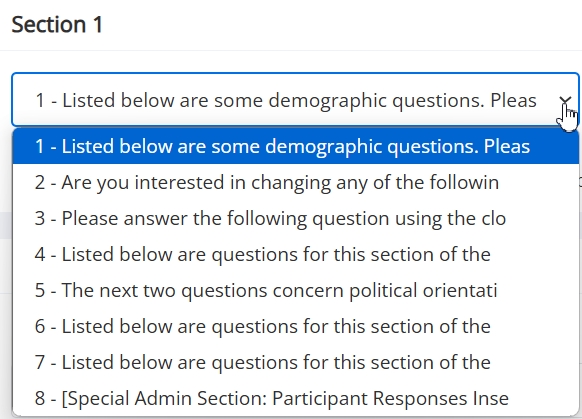Choose the sixth section in the list
The height and width of the screenshot is (419, 582).
tap(295, 326)
